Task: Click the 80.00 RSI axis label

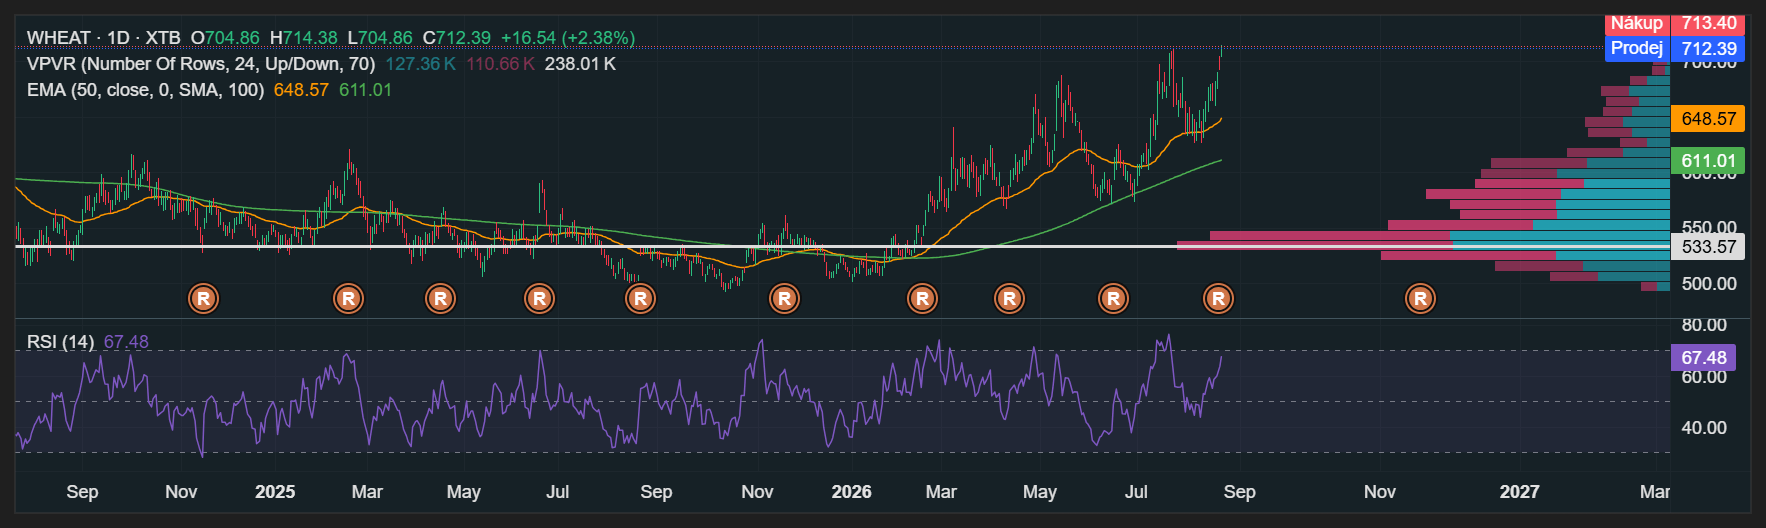Action: pyautogui.click(x=1704, y=325)
